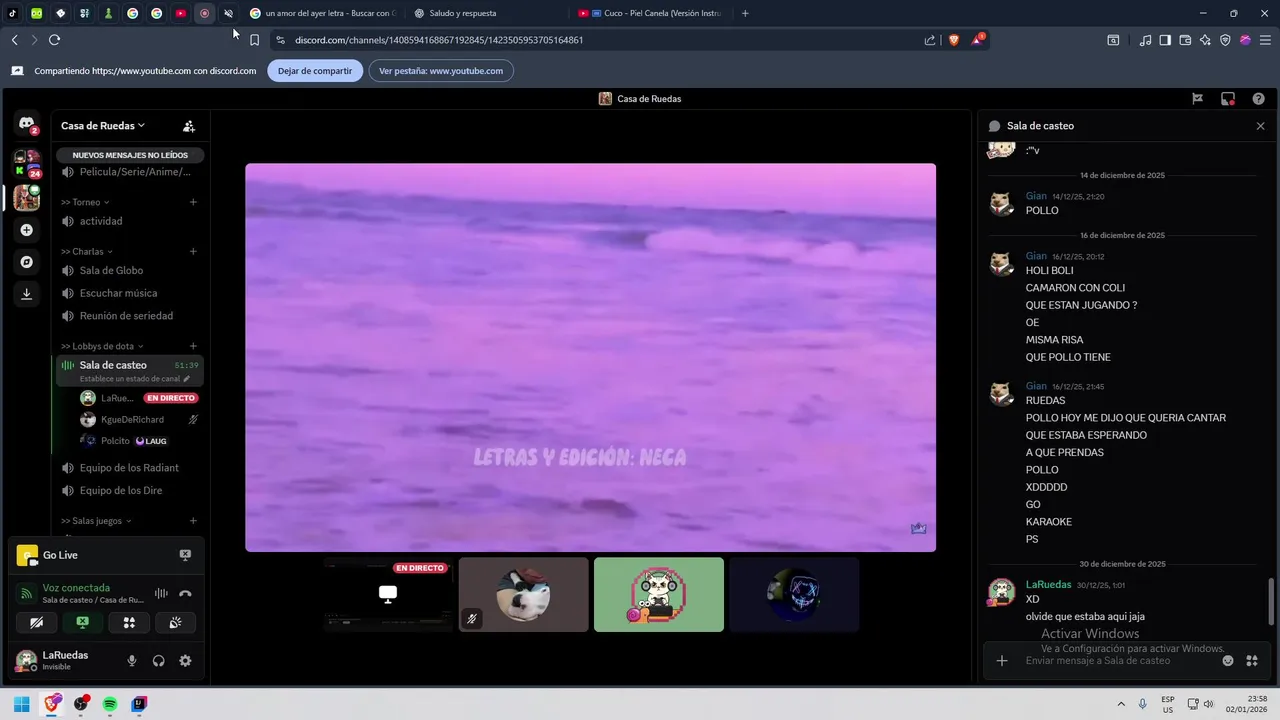Click the Brave Shields lion icon

(953, 40)
